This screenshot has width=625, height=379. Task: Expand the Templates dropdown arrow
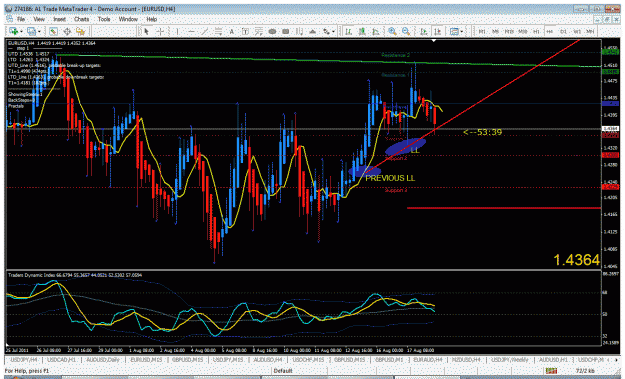click(462, 31)
